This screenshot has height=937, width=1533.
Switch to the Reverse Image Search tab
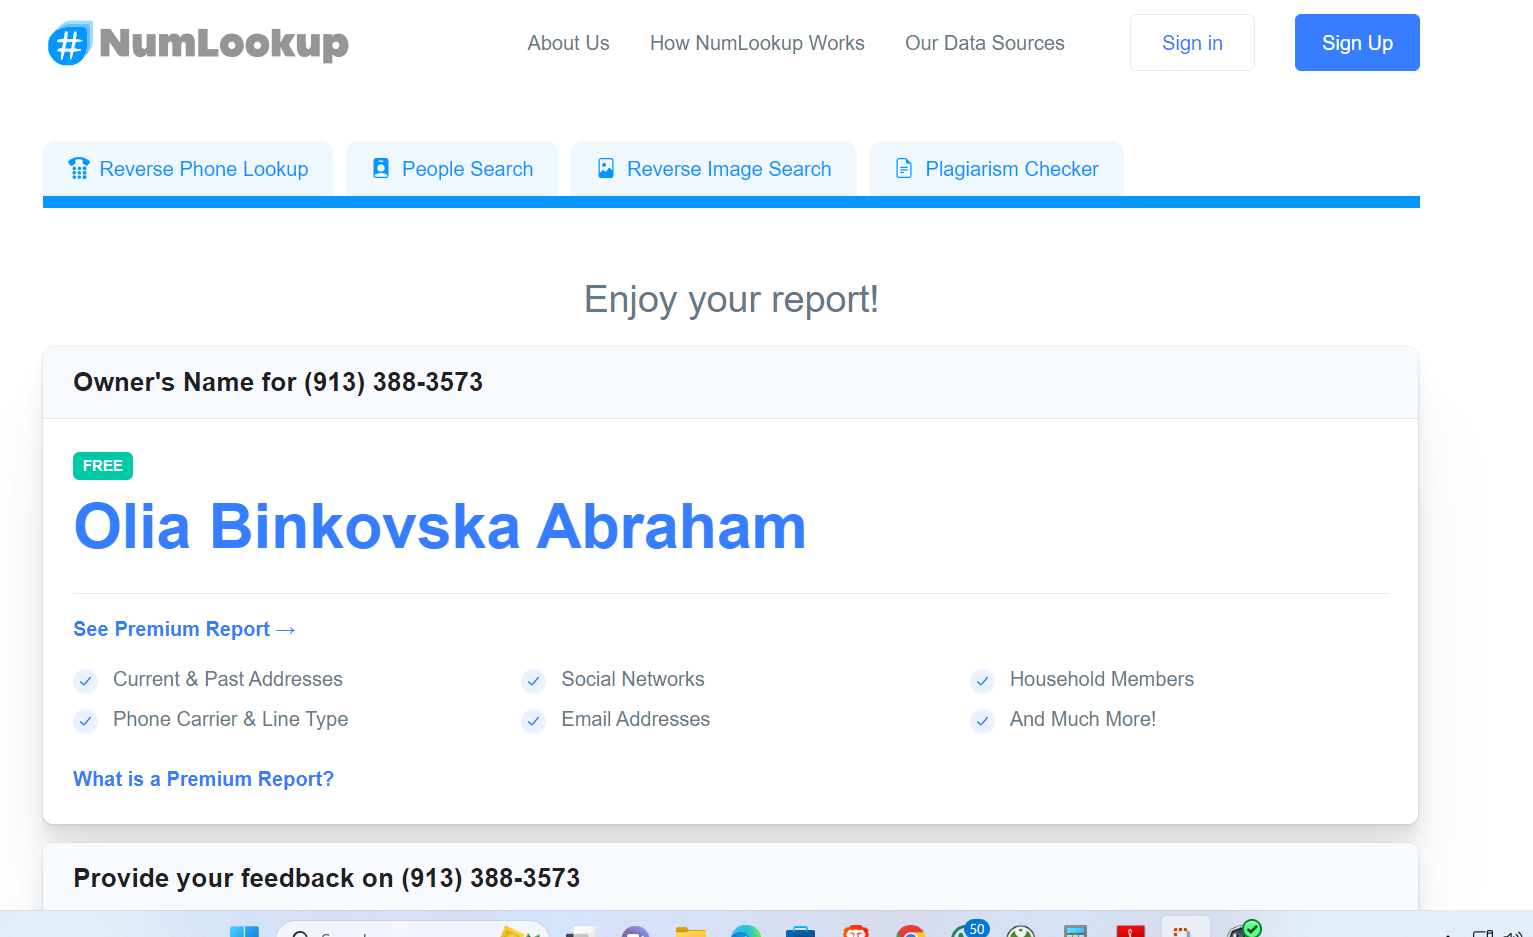click(x=714, y=169)
